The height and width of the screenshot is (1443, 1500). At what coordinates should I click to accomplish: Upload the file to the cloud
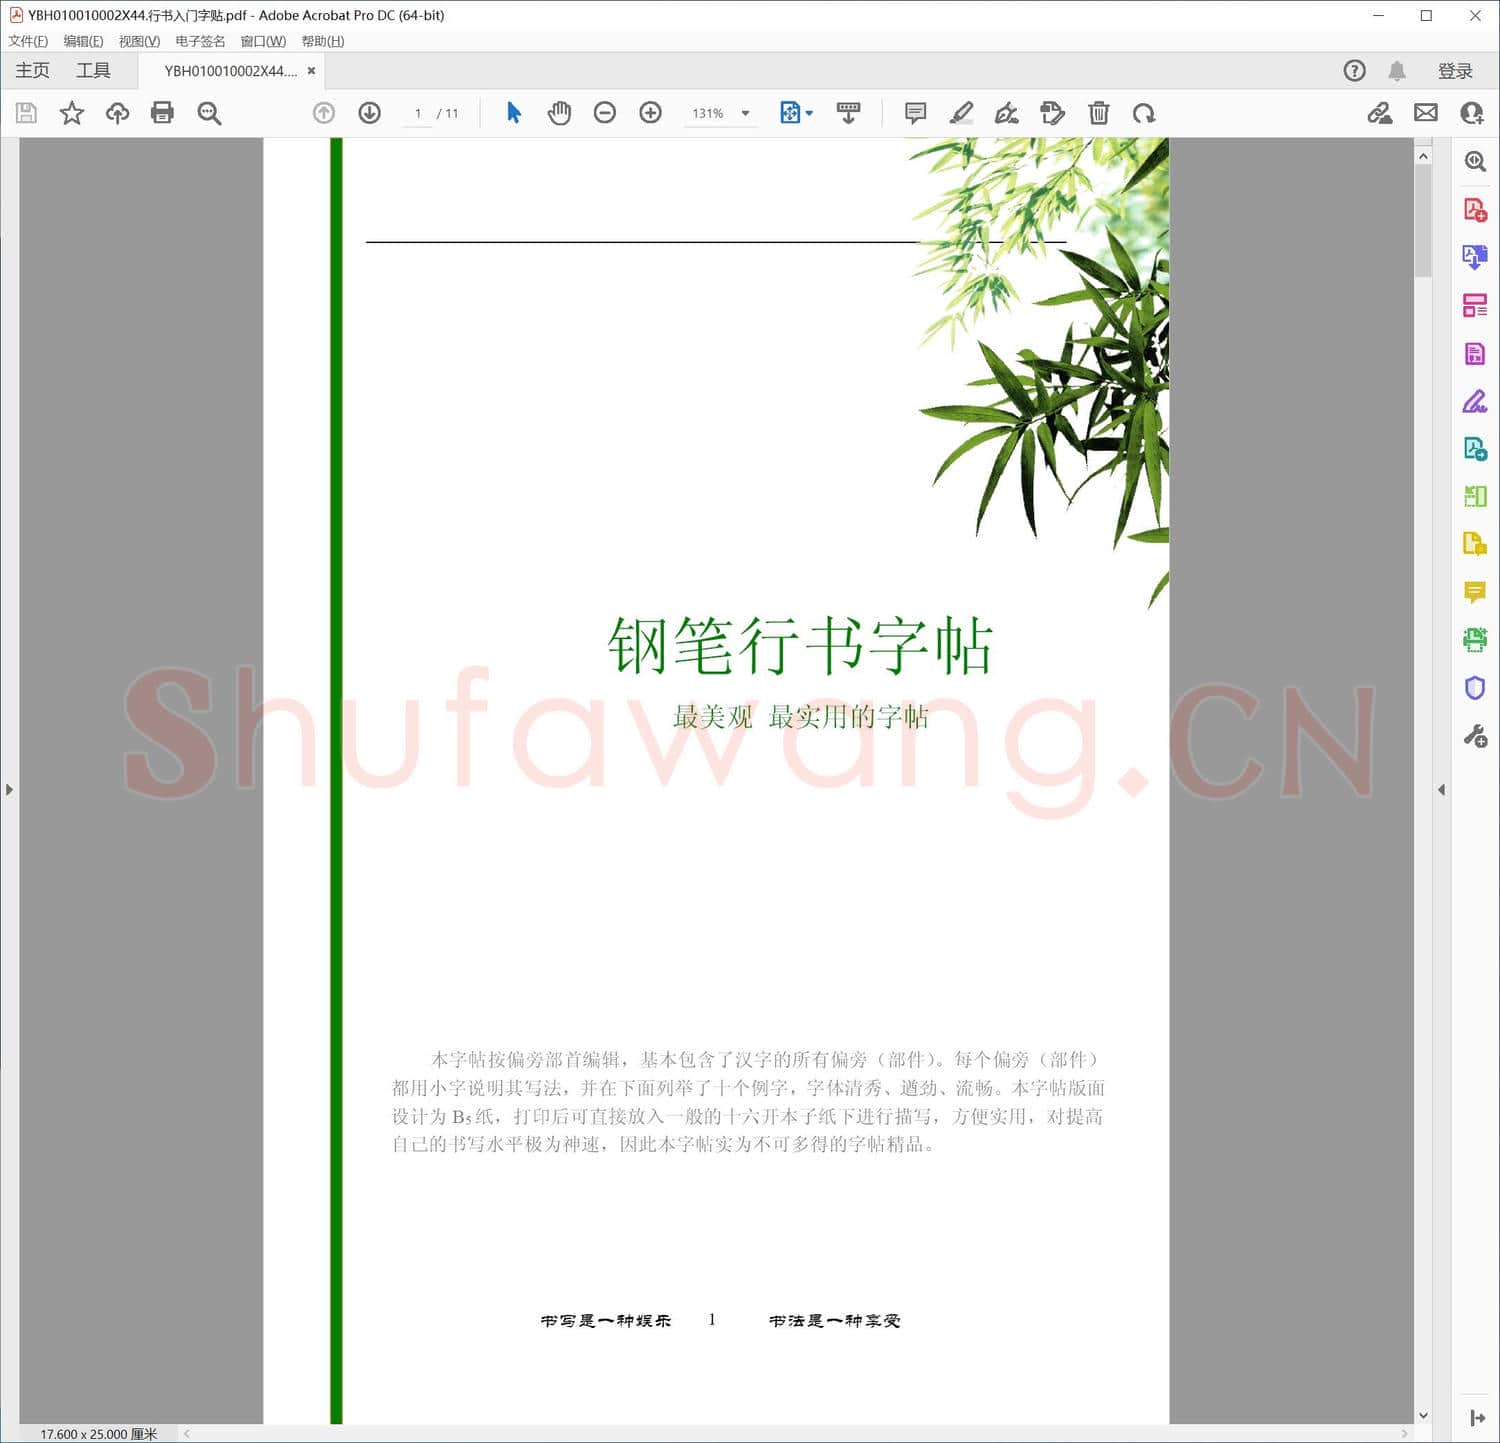pyautogui.click(x=117, y=113)
